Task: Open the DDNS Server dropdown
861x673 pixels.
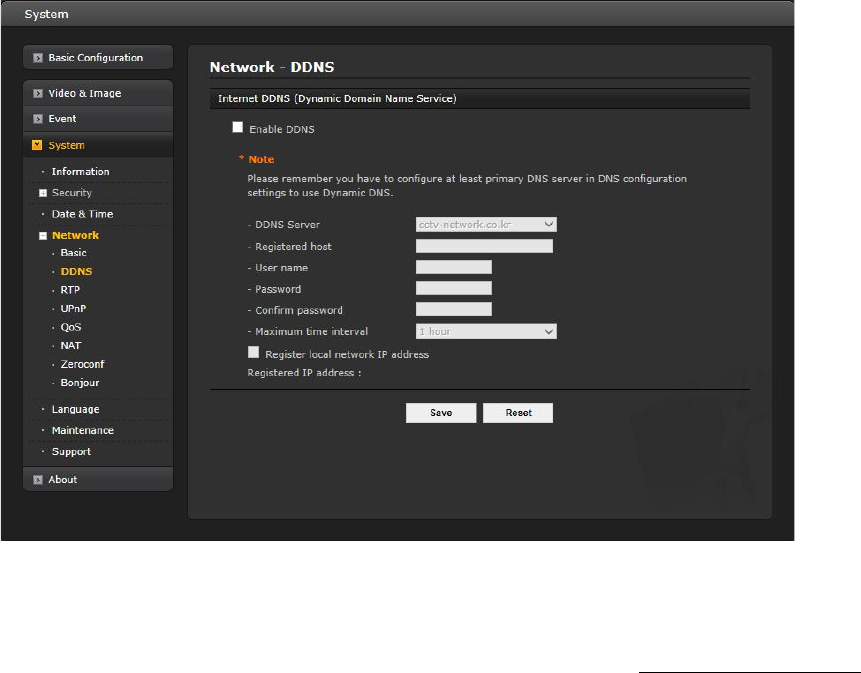Action: click(x=486, y=225)
